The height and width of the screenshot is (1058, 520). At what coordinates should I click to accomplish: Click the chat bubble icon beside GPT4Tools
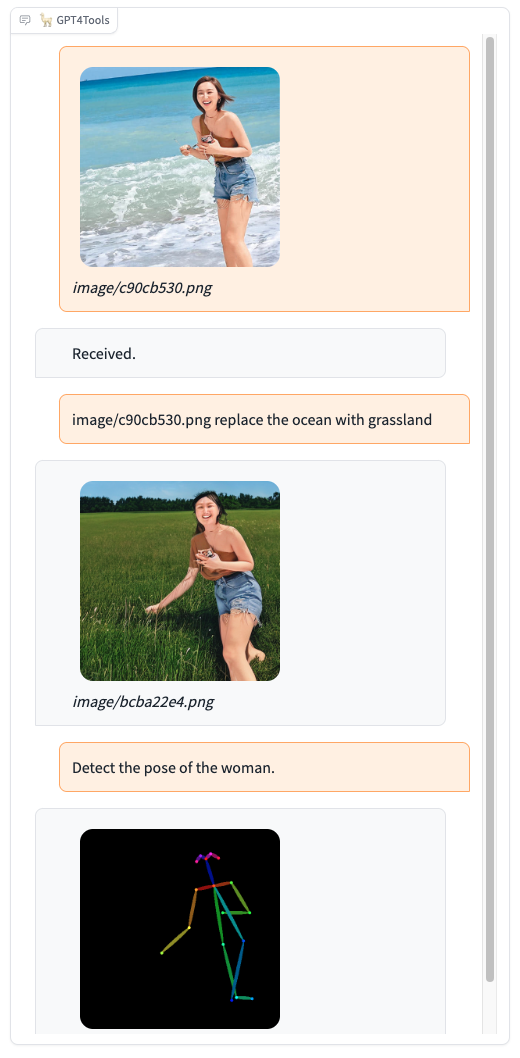pos(25,20)
